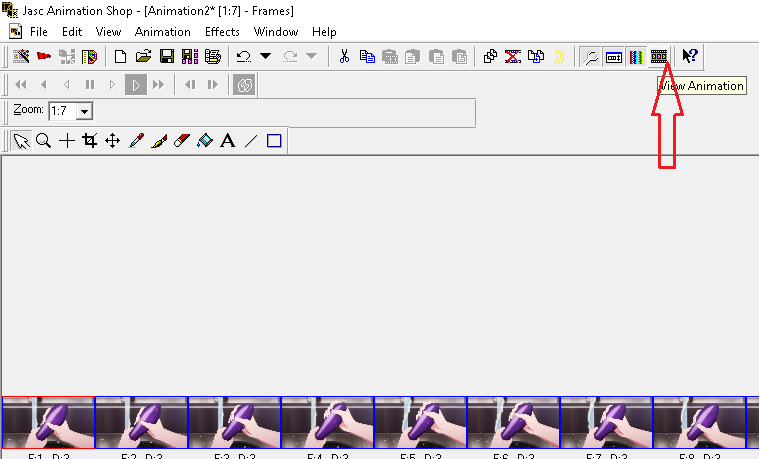This screenshot has height=459, width=759.
Task: Select frame F:8 thumbnail
Action: pos(699,422)
